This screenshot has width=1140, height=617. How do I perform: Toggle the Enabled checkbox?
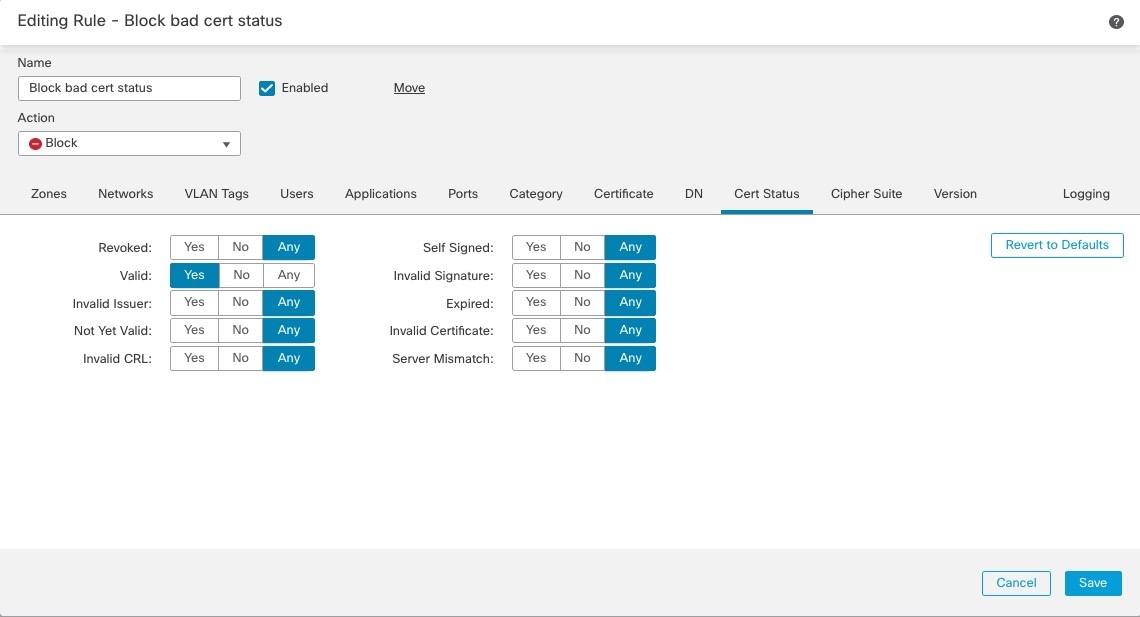267,88
